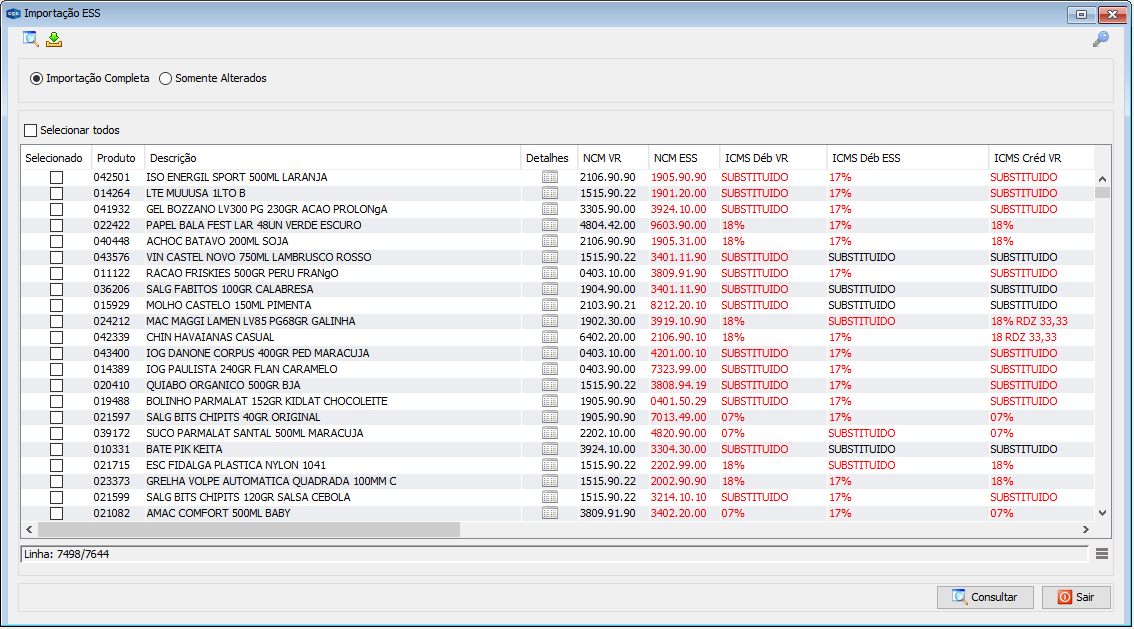Open the key icon at top right

pyautogui.click(x=1101, y=39)
